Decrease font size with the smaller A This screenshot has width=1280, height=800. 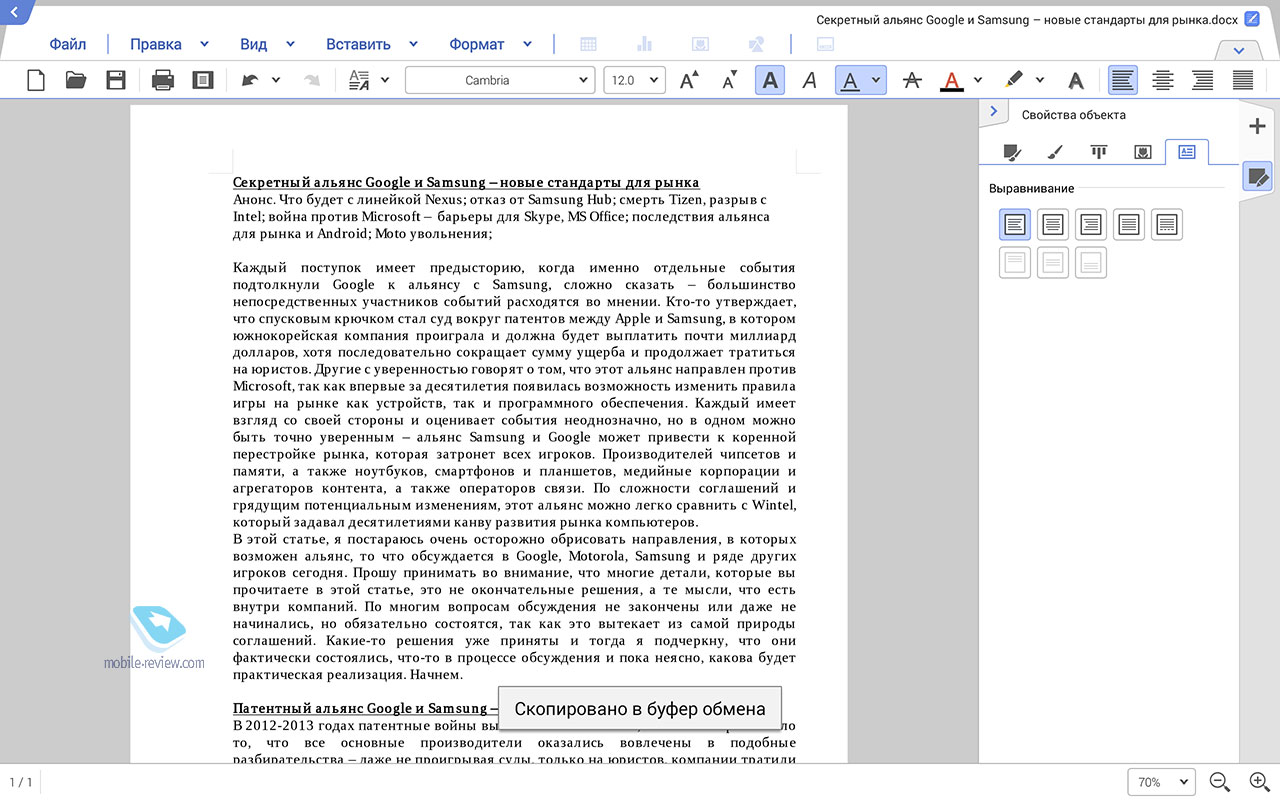[x=729, y=80]
